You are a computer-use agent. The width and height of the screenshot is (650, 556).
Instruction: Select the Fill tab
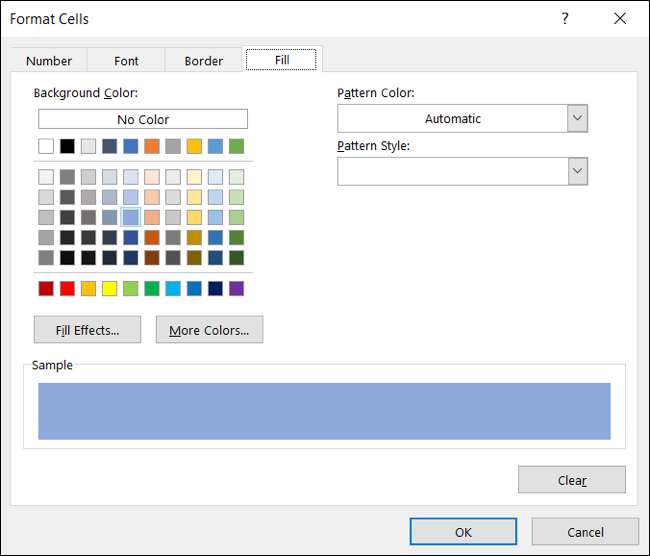coord(282,60)
